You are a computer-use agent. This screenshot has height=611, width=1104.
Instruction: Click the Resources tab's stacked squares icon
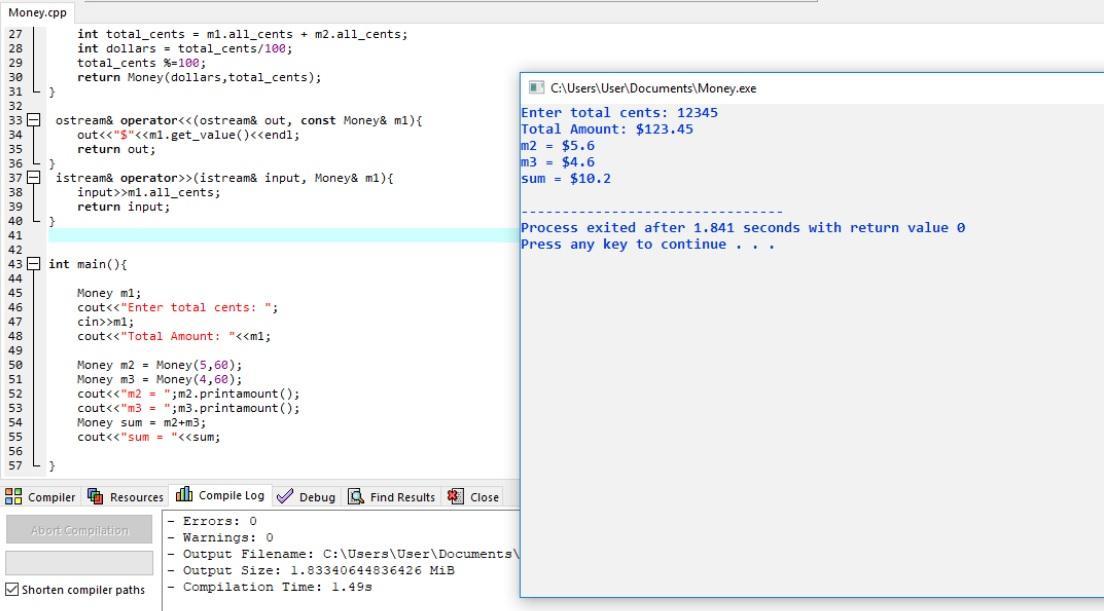(x=97, y=497)
